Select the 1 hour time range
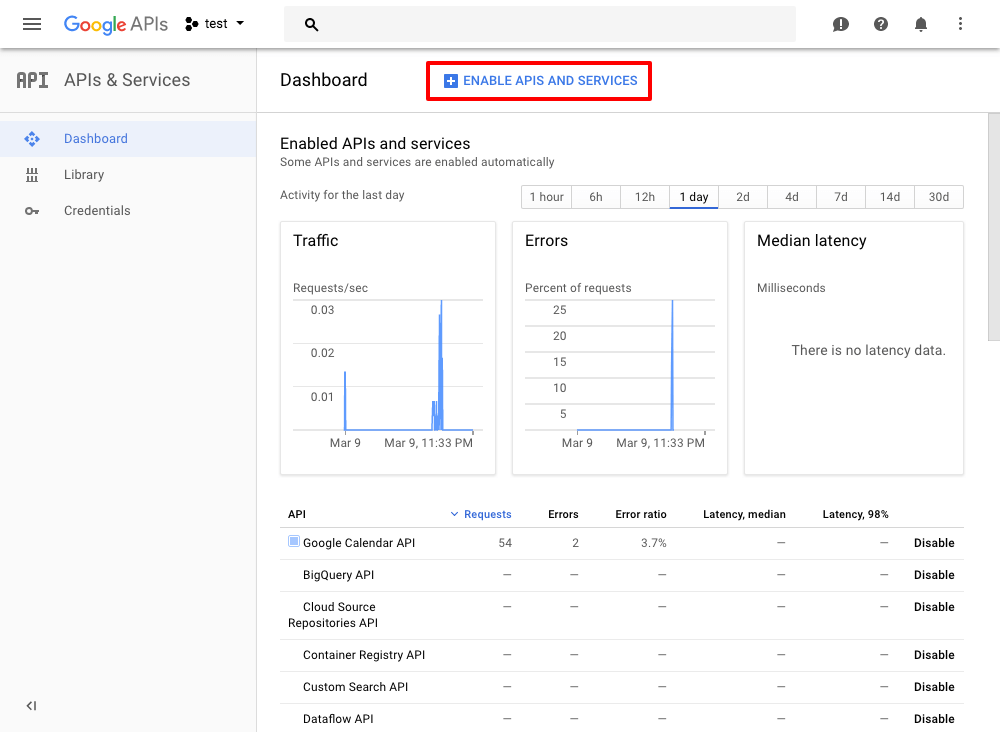 [546, 197]
